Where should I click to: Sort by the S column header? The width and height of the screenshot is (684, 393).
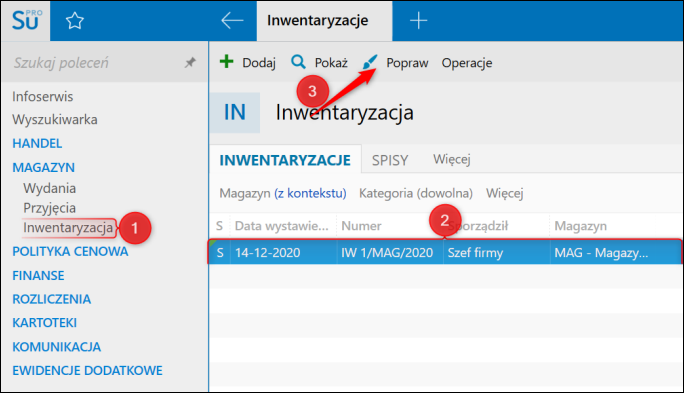(219, 226)
